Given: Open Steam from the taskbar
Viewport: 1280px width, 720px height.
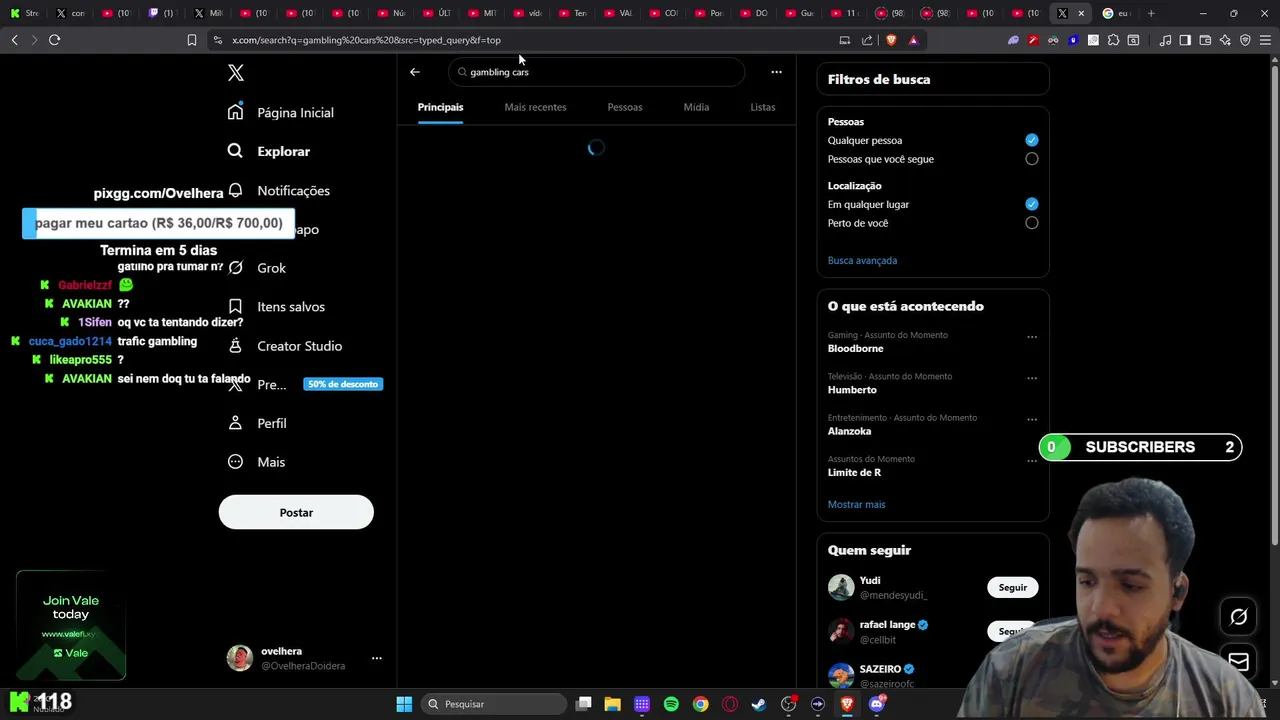Looking at the screenshot, I should [x=759, y=704].
